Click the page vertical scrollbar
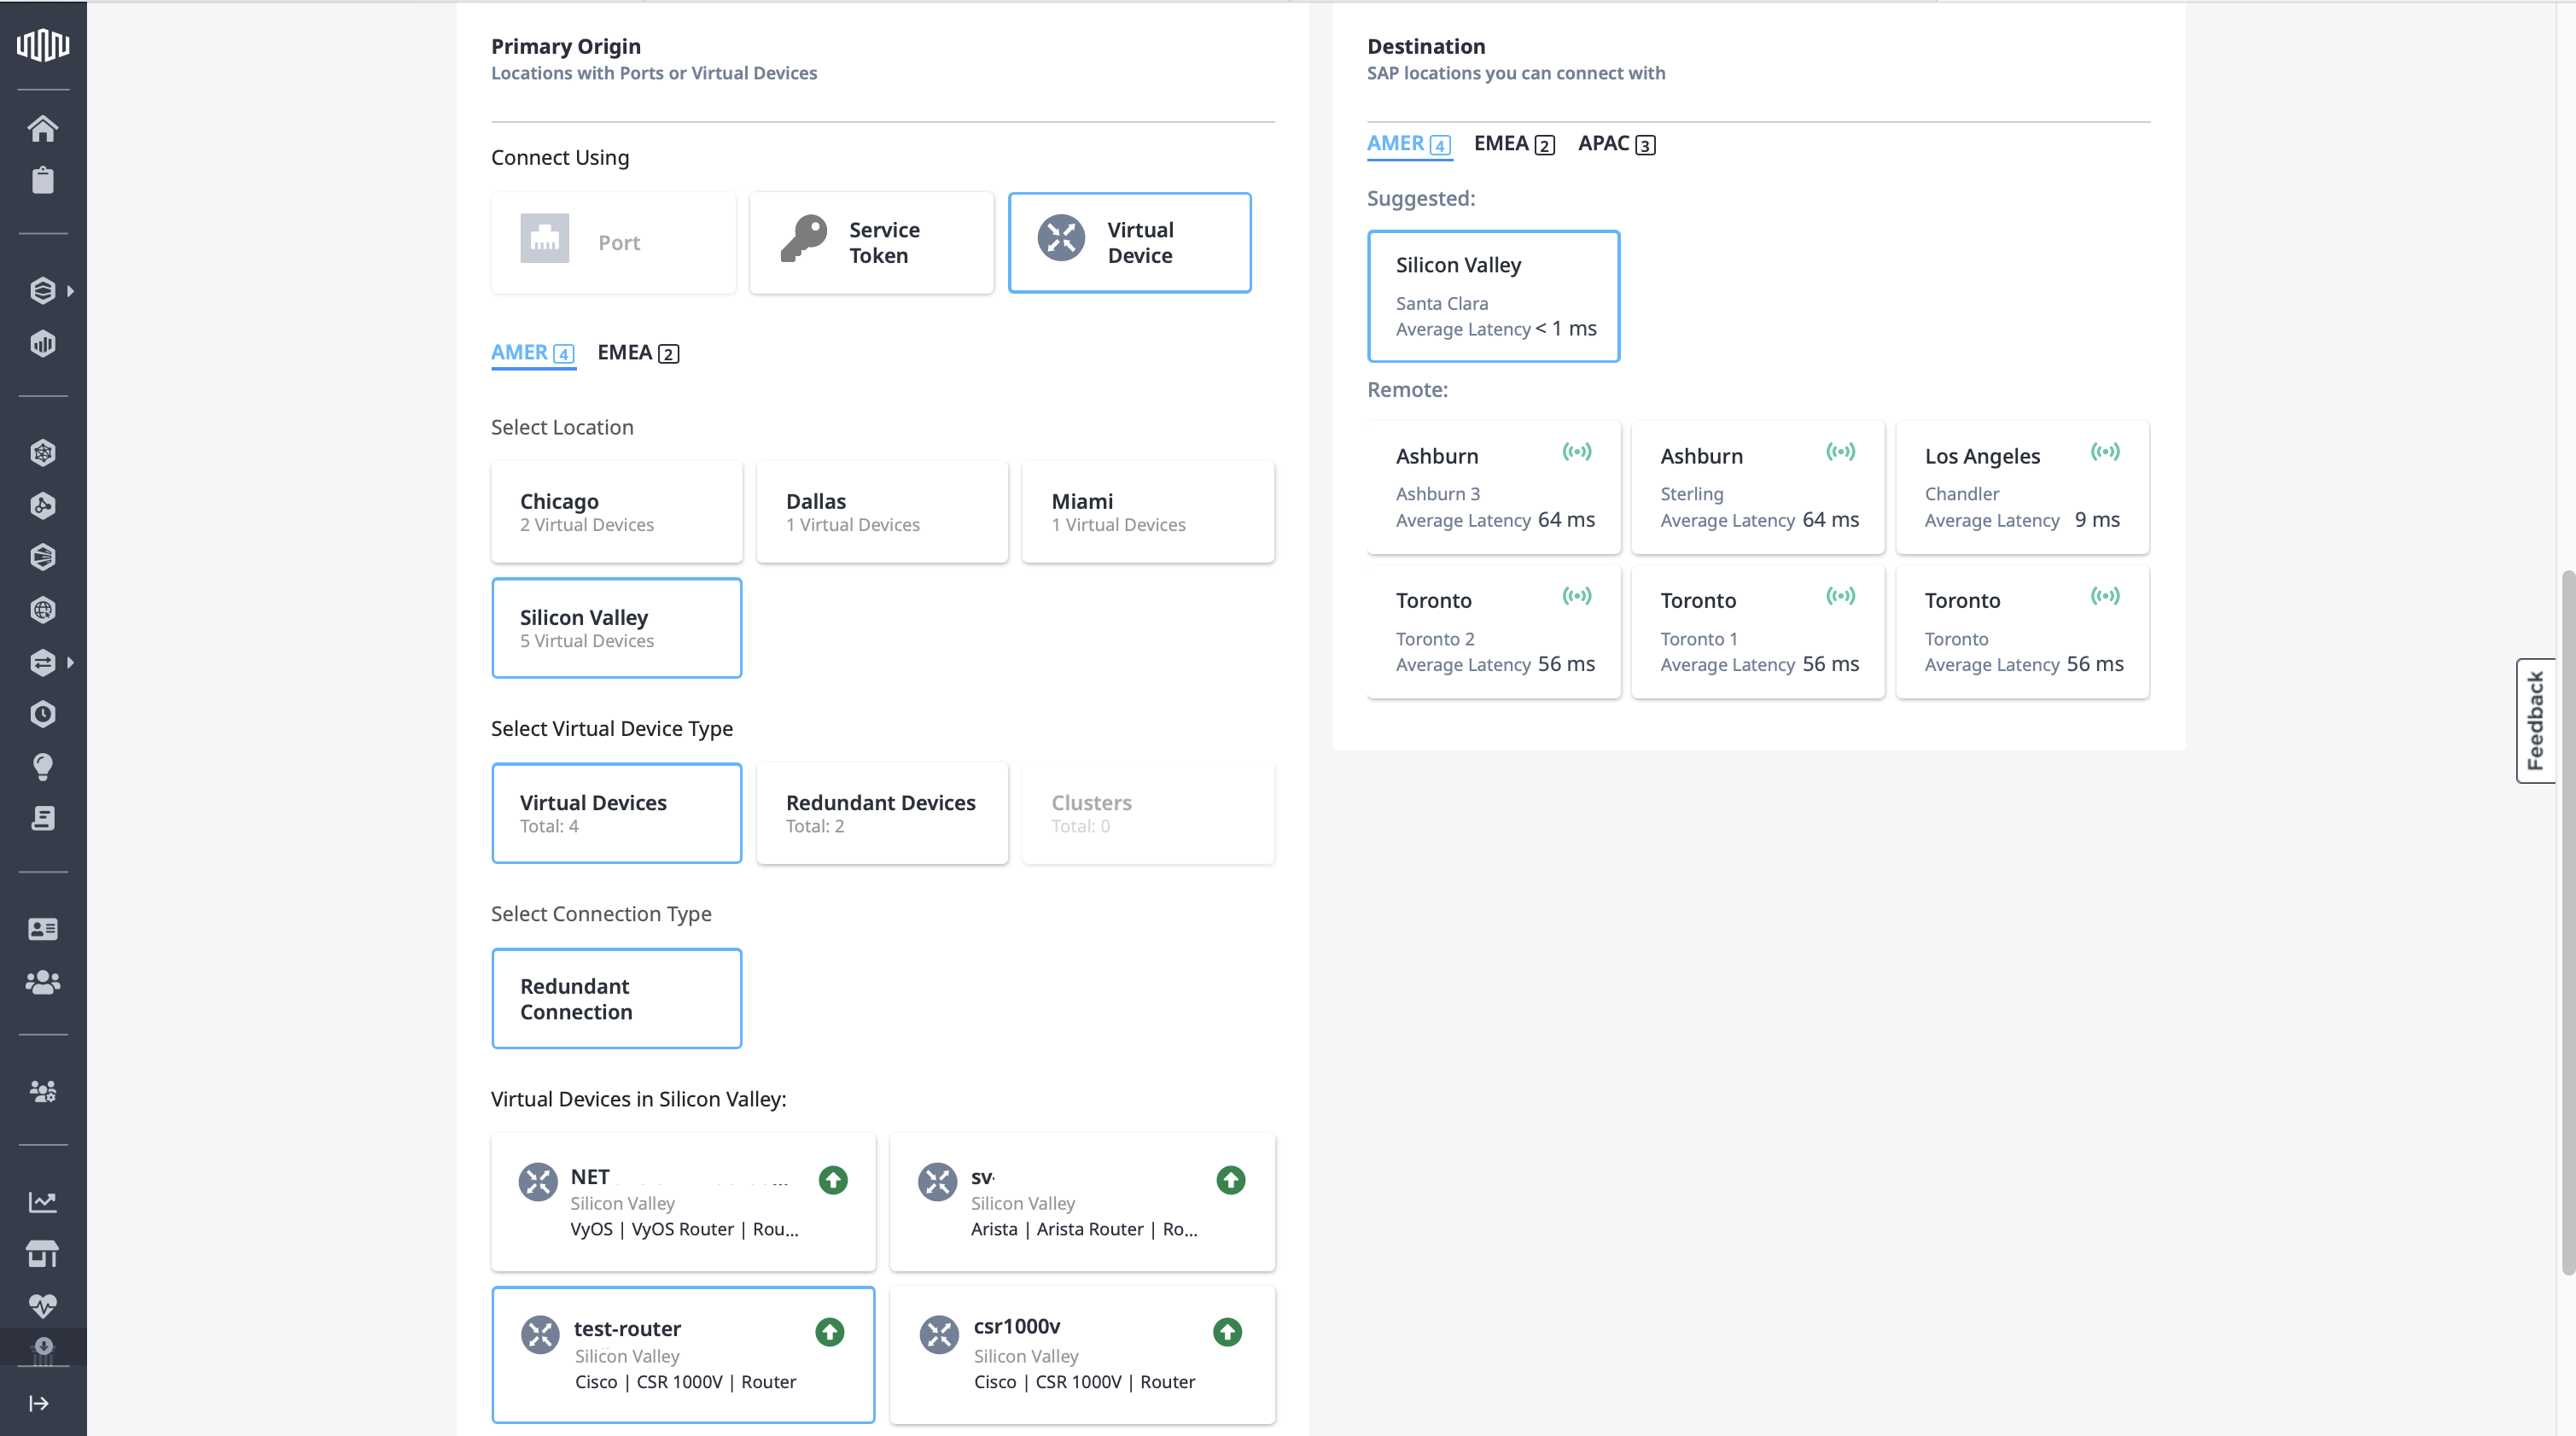This screenshot has width=2576, height=1436. coord(2567,920)
